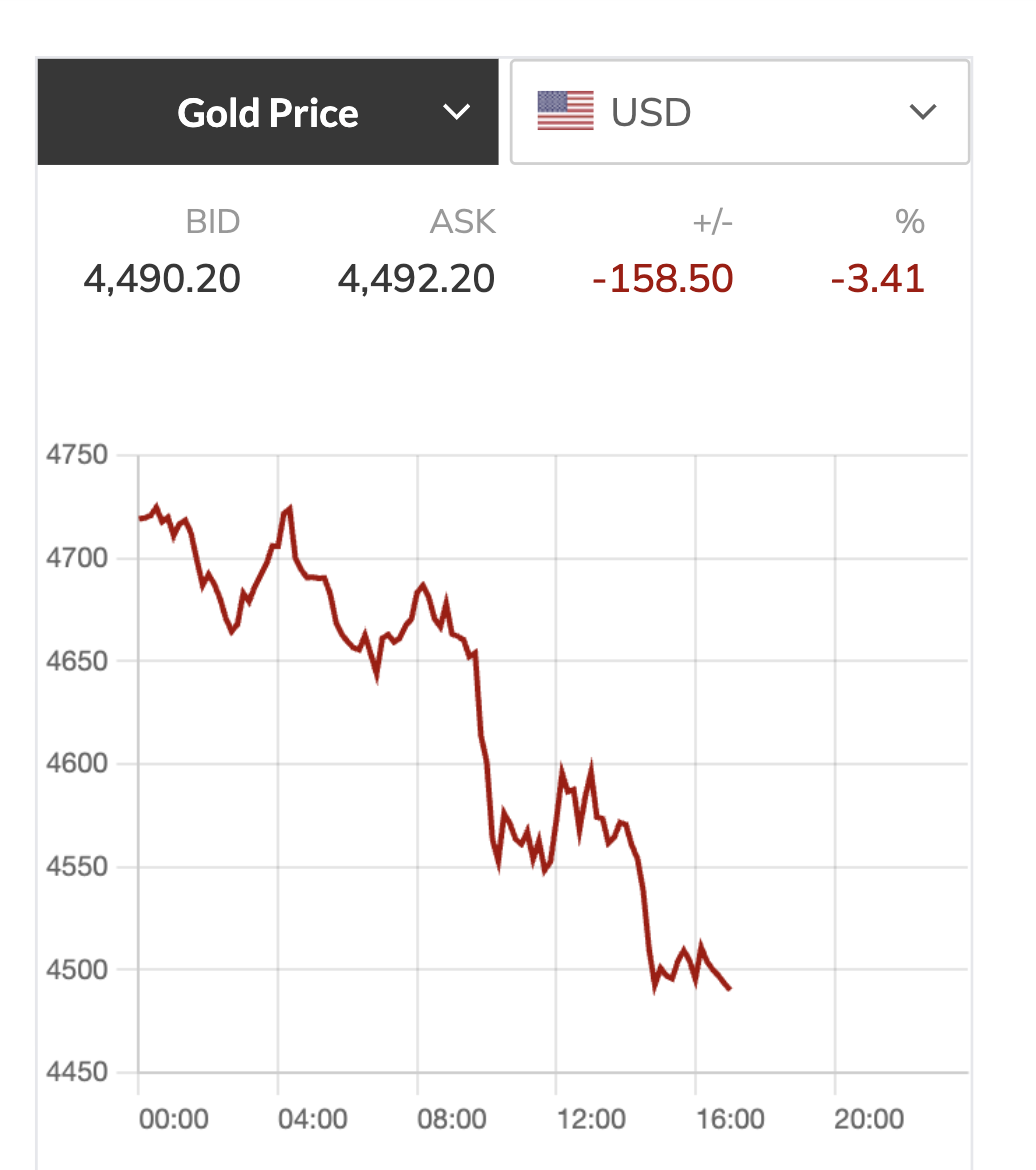Expand the USD currency selector arrow
Screen dimensions: 1036x1170
(922, 112)
